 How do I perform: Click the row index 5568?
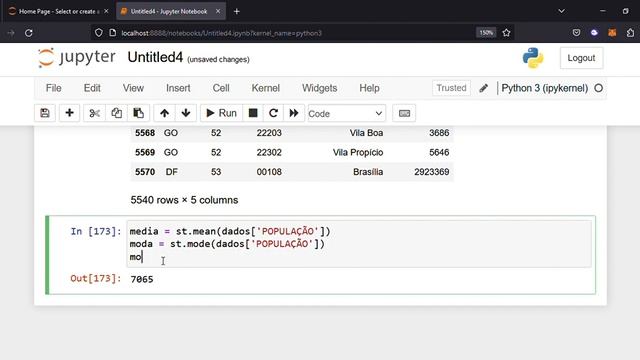[145, 133]
